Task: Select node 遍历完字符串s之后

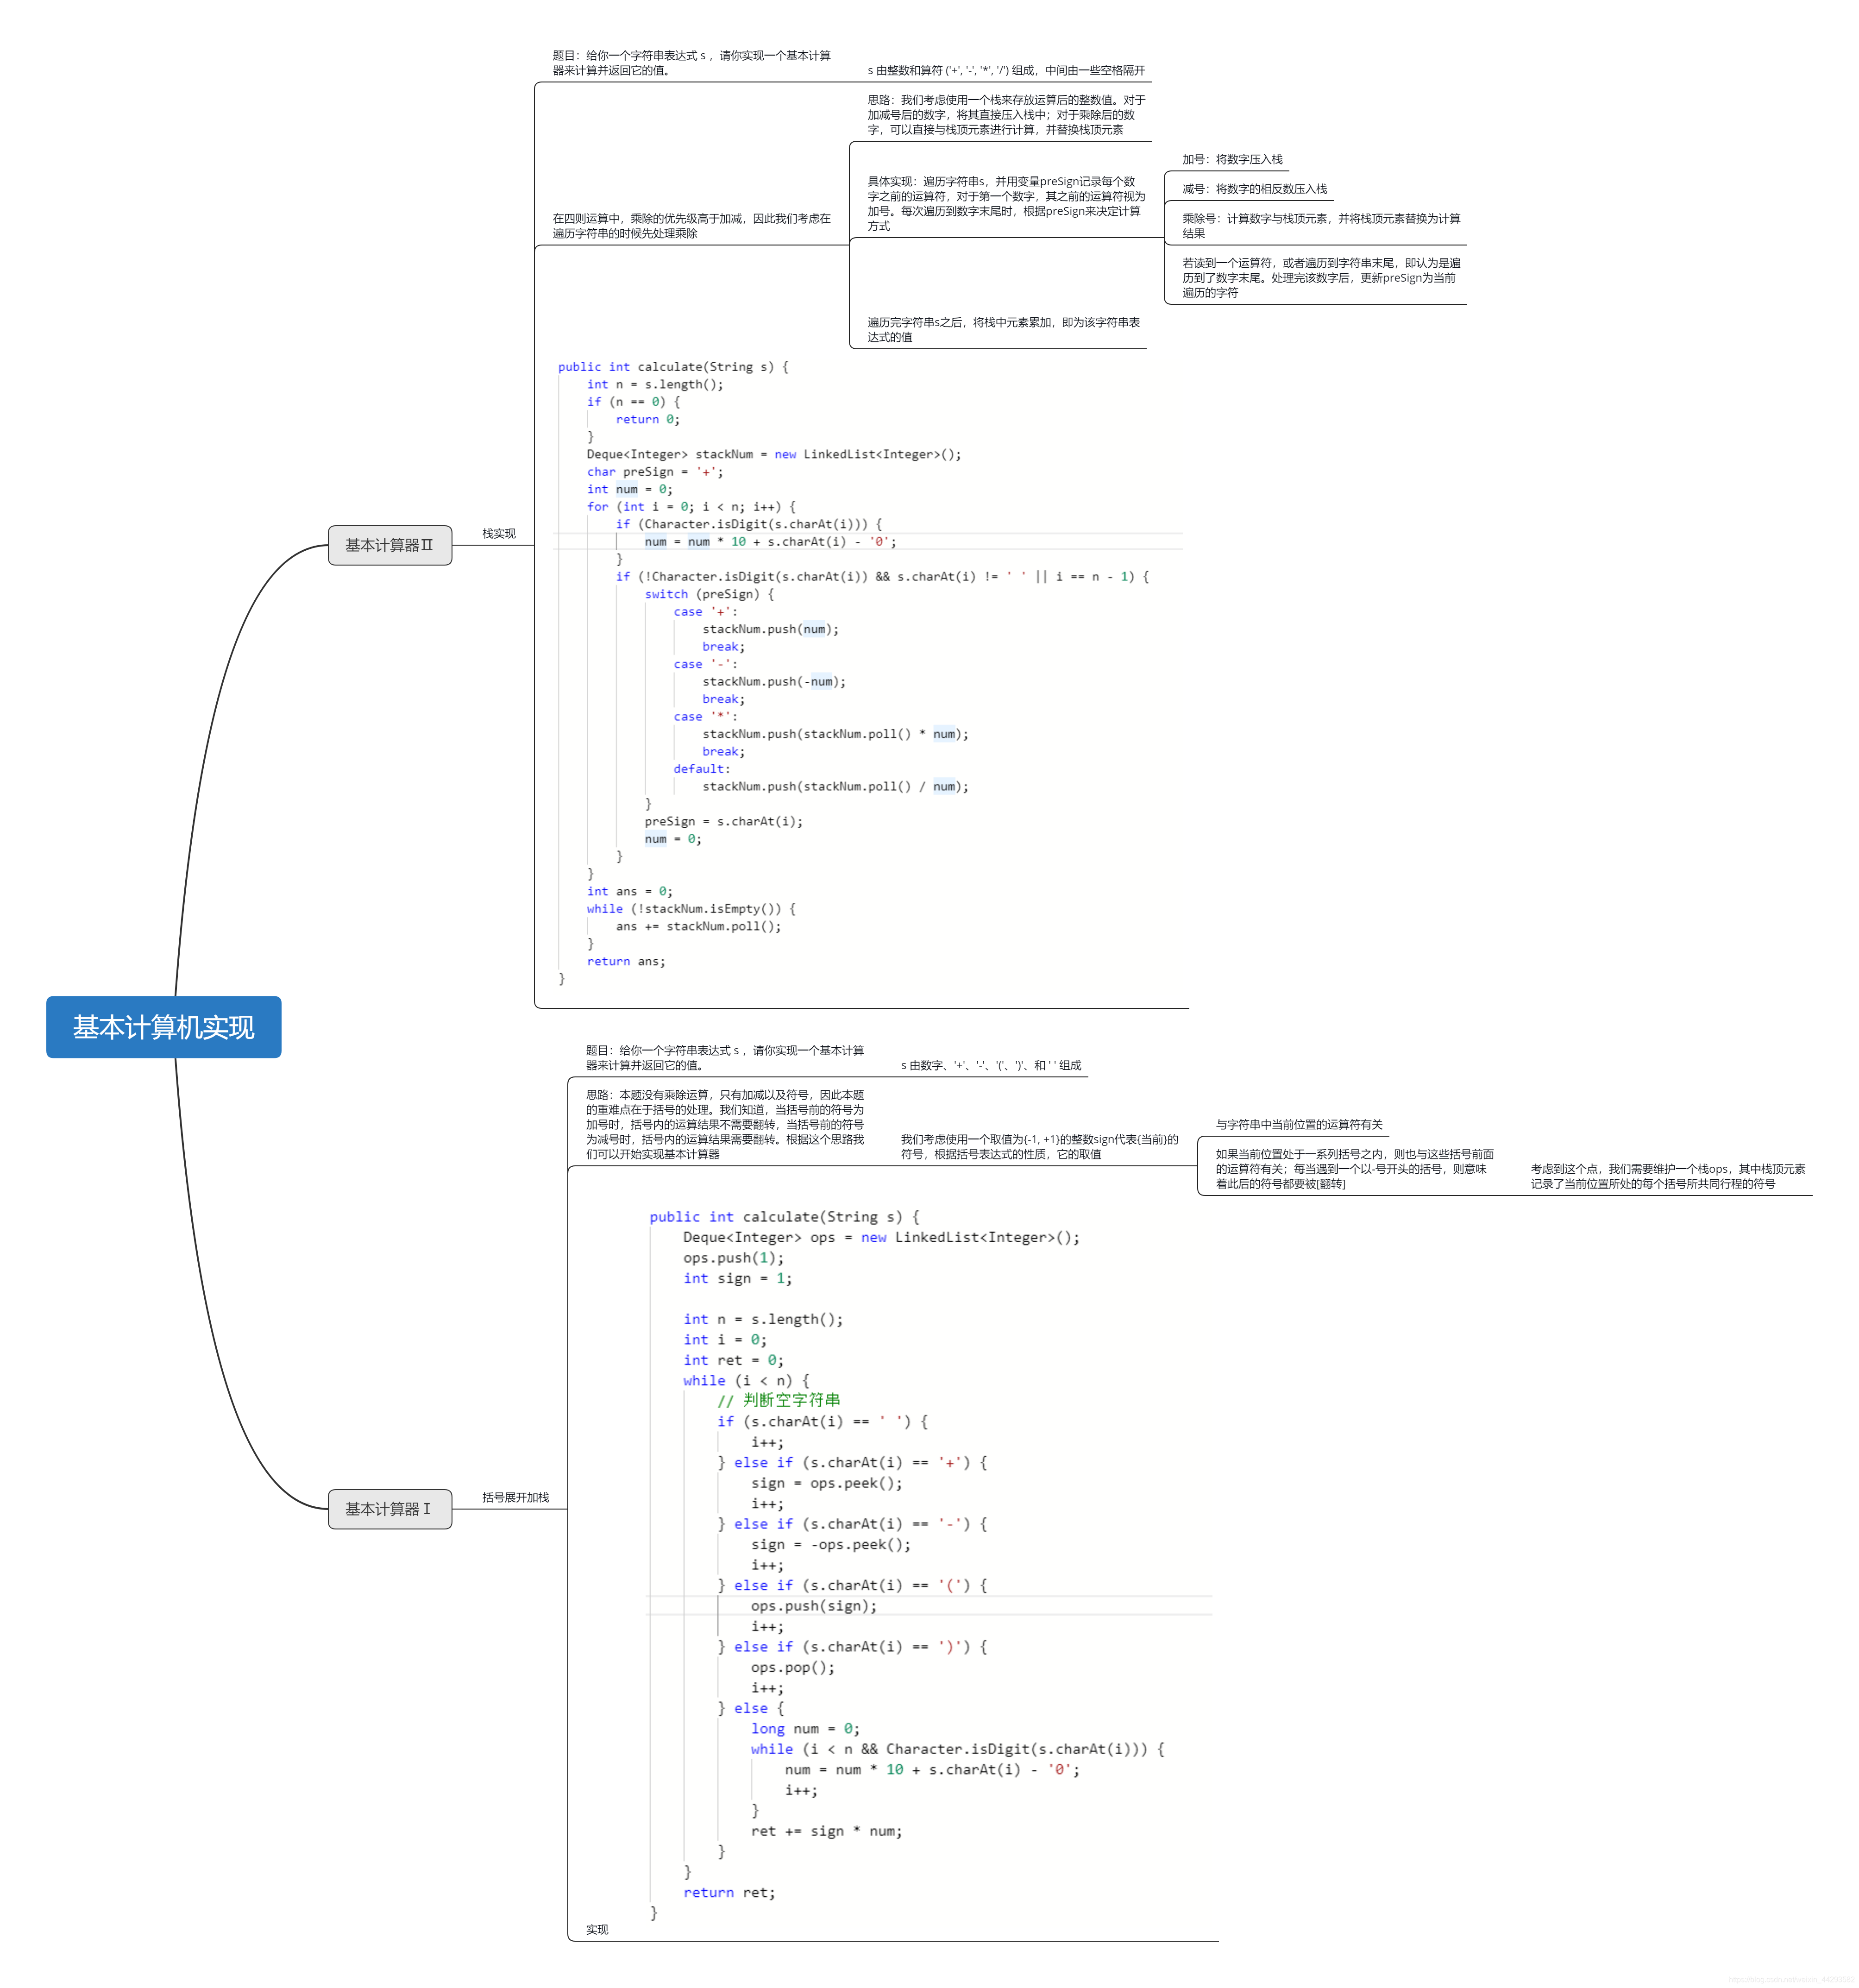Action: (1003, 330)
